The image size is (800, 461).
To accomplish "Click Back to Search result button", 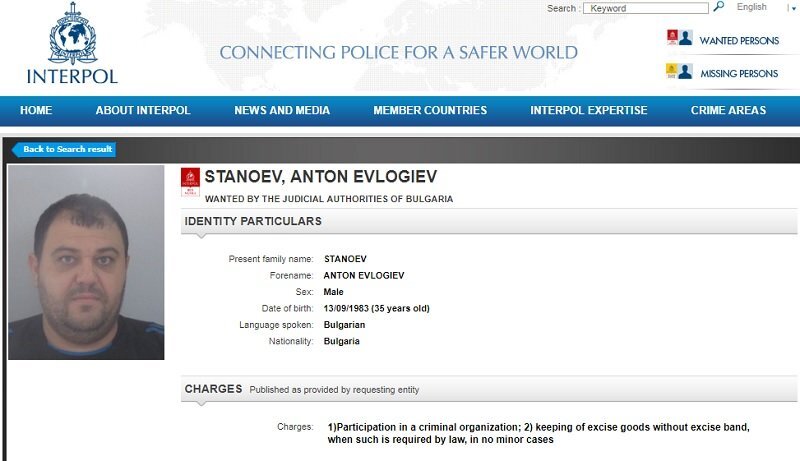I will click(64, 149).
